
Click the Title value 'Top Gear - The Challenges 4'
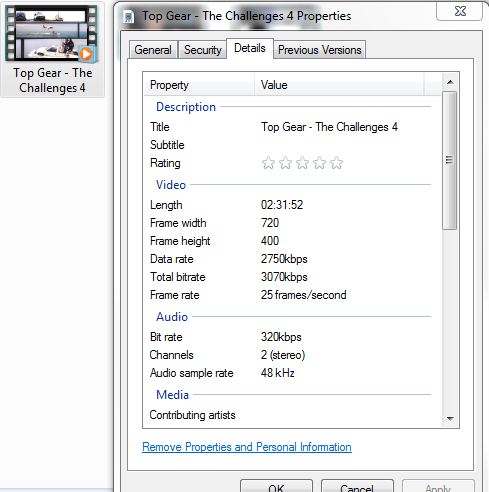point(329,127)
